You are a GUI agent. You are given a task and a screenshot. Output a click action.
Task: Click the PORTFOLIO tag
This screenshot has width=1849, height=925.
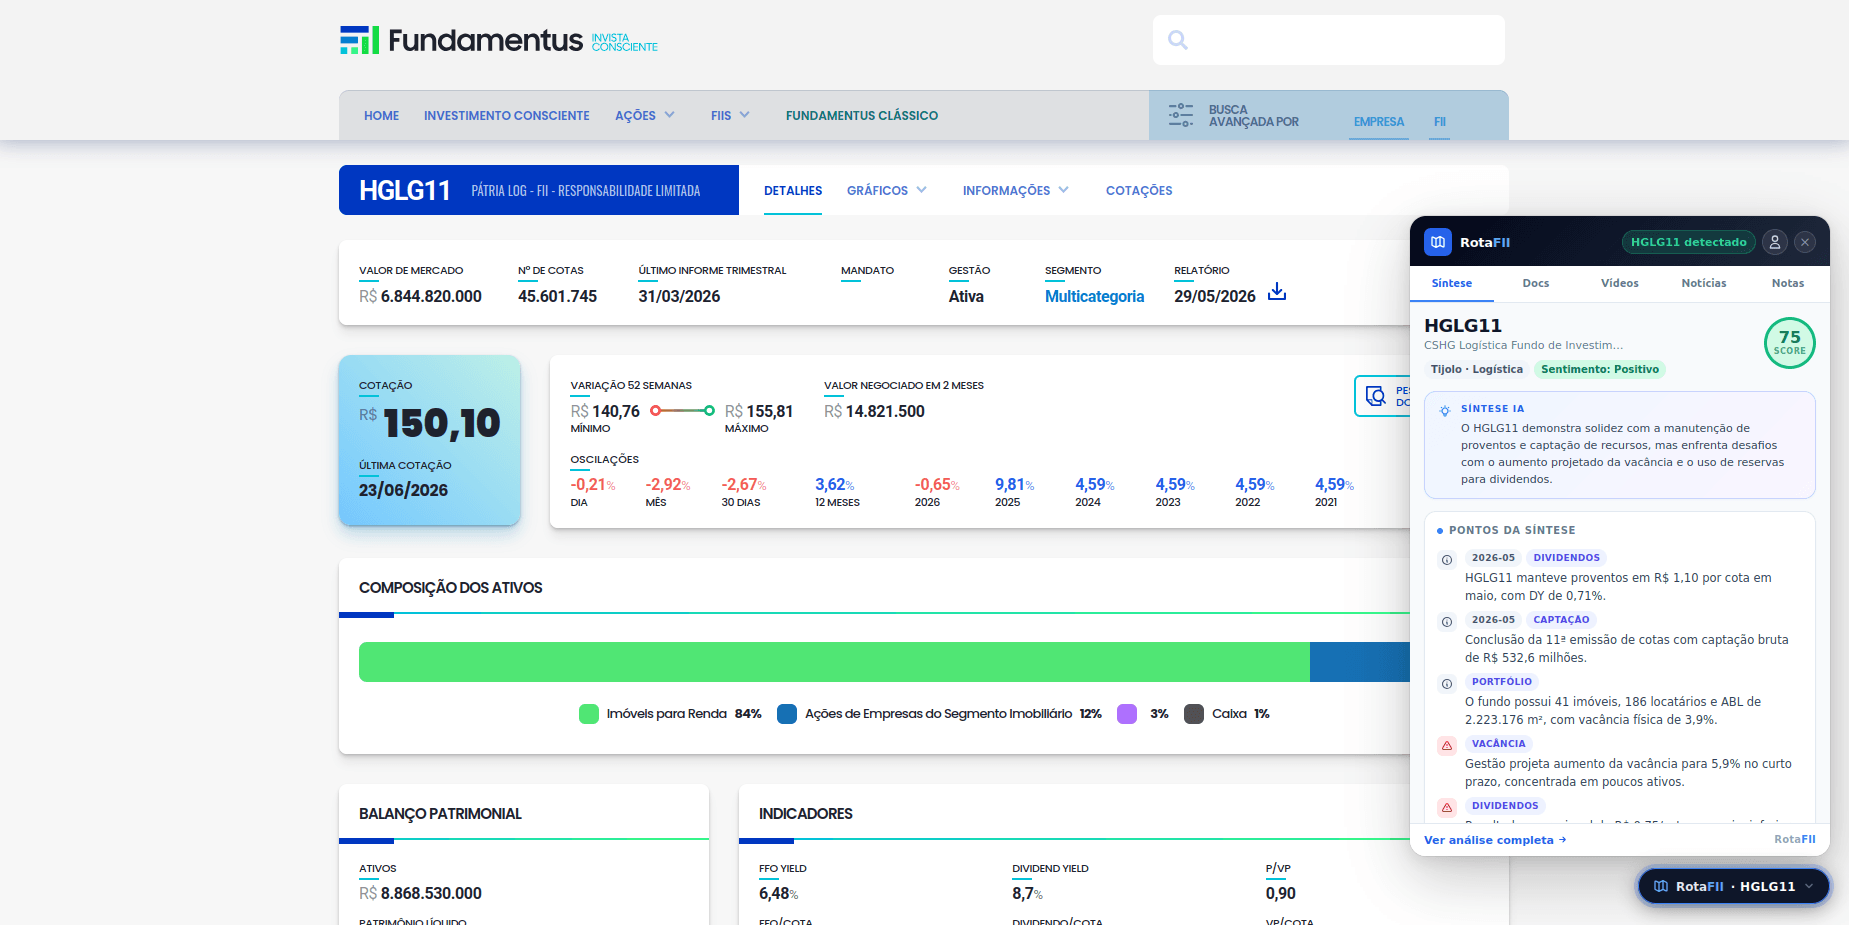point(1501,682)
